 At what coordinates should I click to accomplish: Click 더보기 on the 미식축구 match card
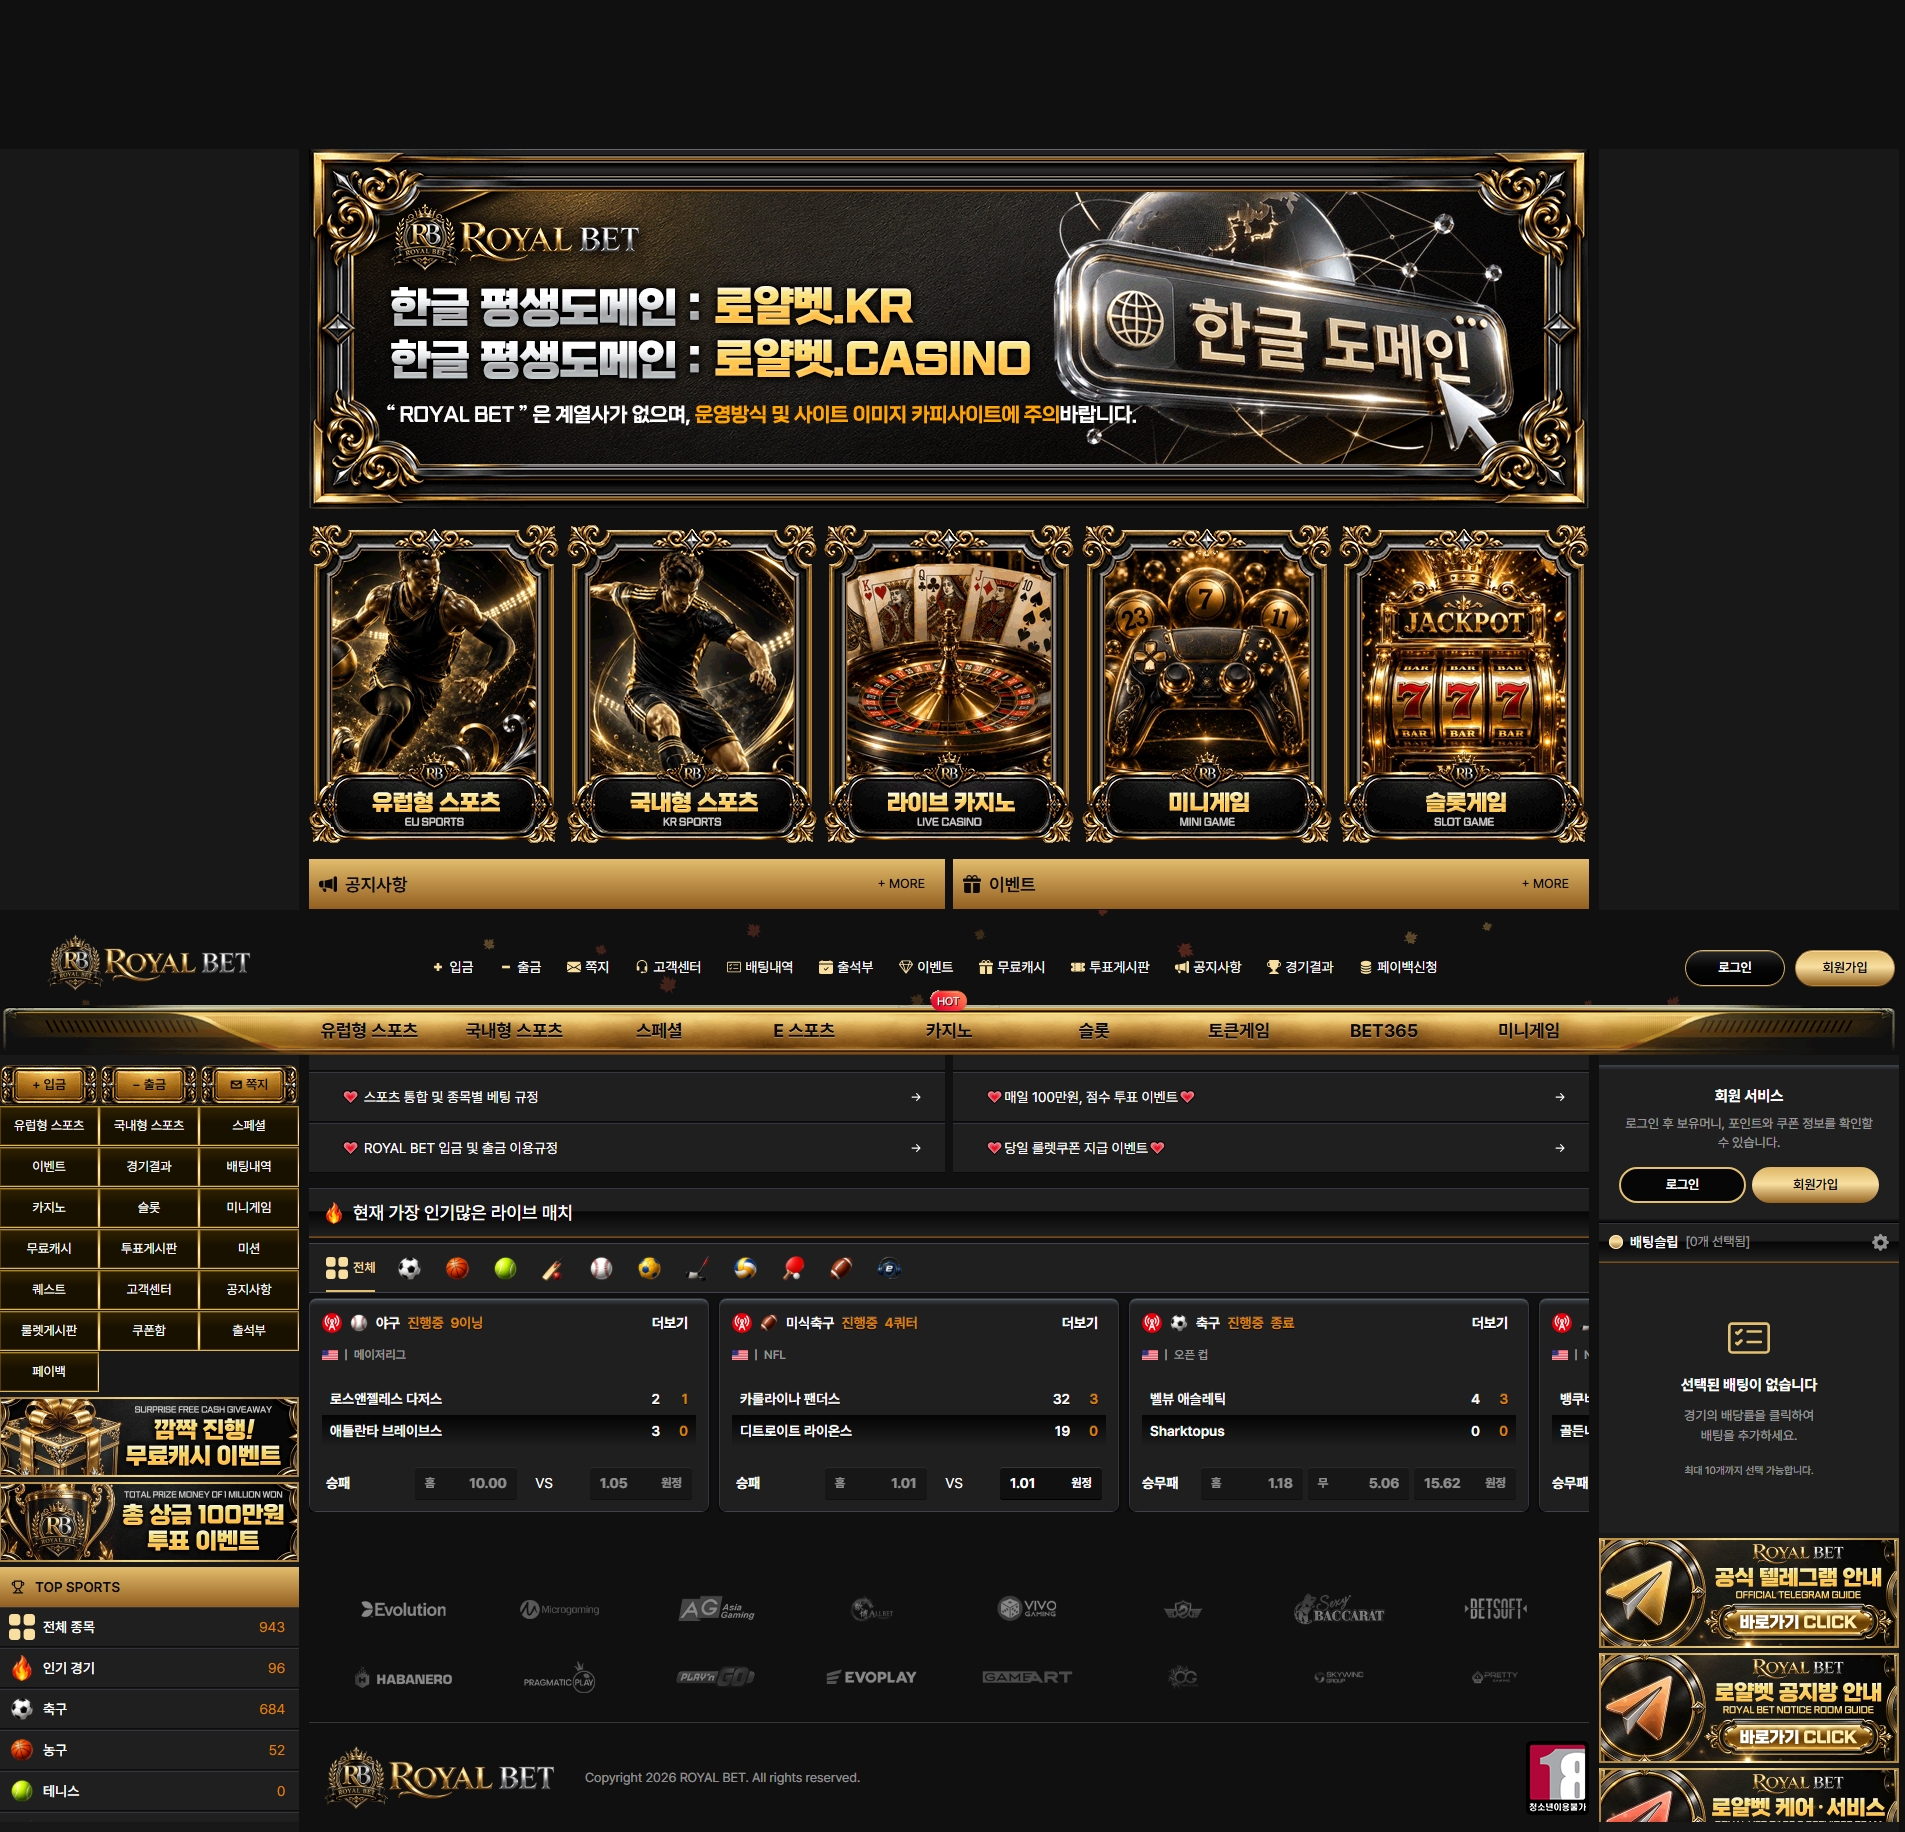1080,1322
